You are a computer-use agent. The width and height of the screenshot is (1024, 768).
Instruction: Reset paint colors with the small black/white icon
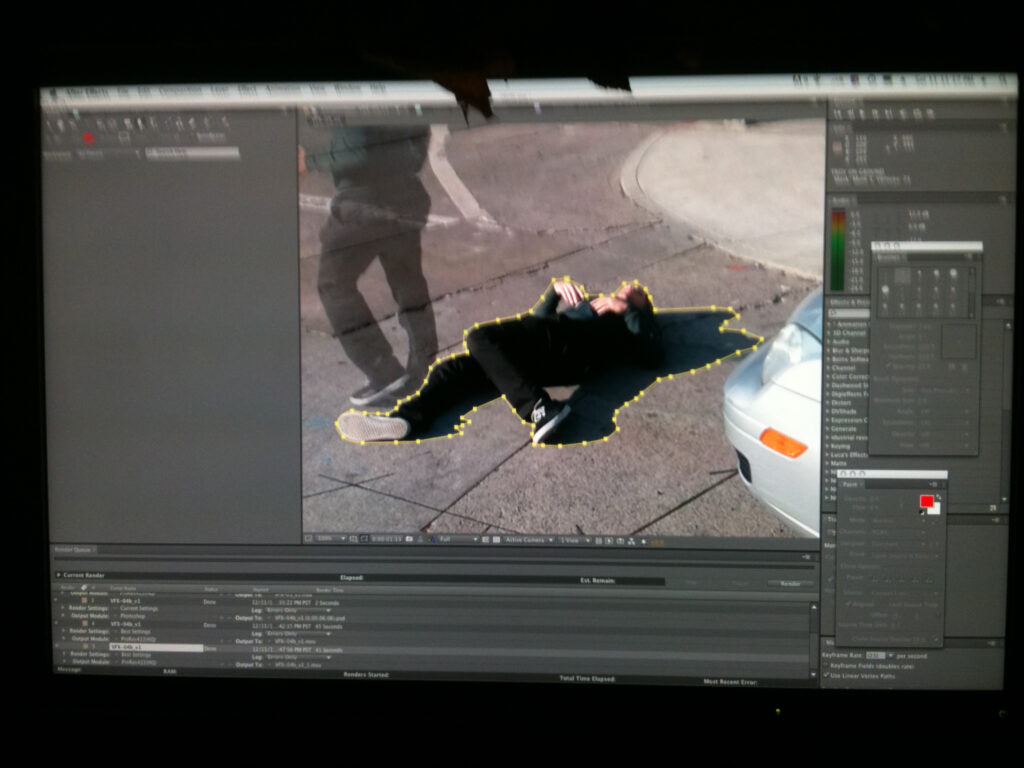(922, 512)
